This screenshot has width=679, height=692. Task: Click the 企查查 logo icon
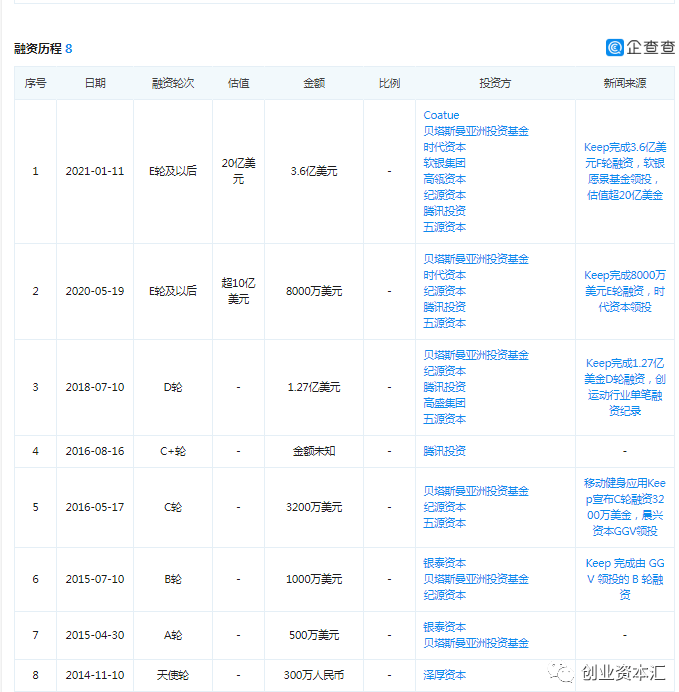click(615, 47)
